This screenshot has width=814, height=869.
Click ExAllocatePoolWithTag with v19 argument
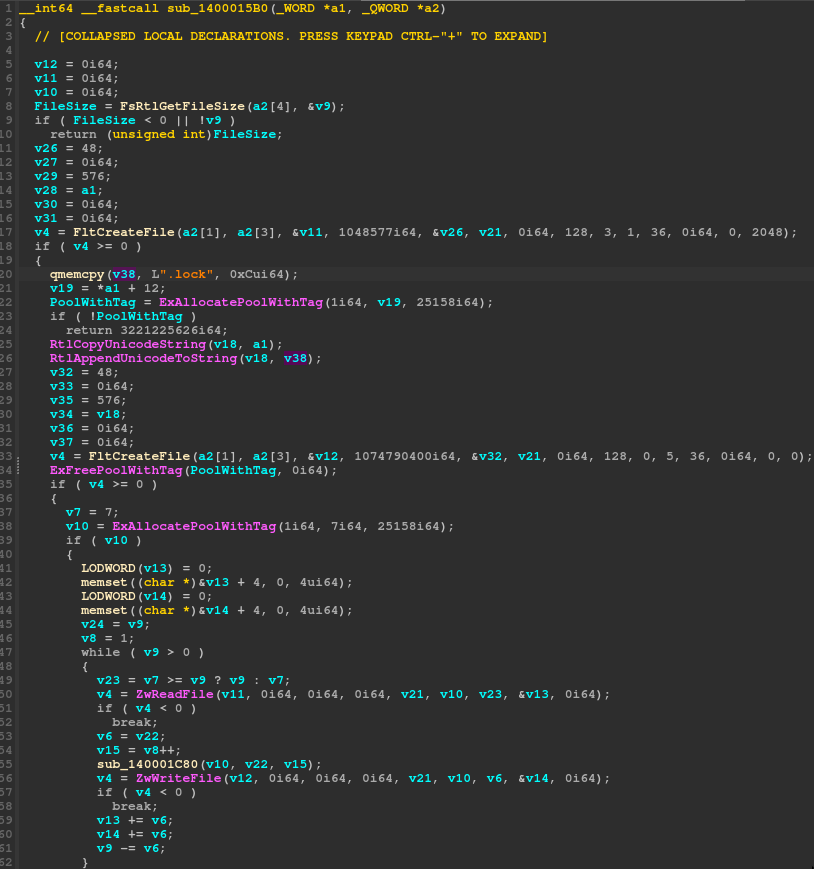(x=241, y=303)
